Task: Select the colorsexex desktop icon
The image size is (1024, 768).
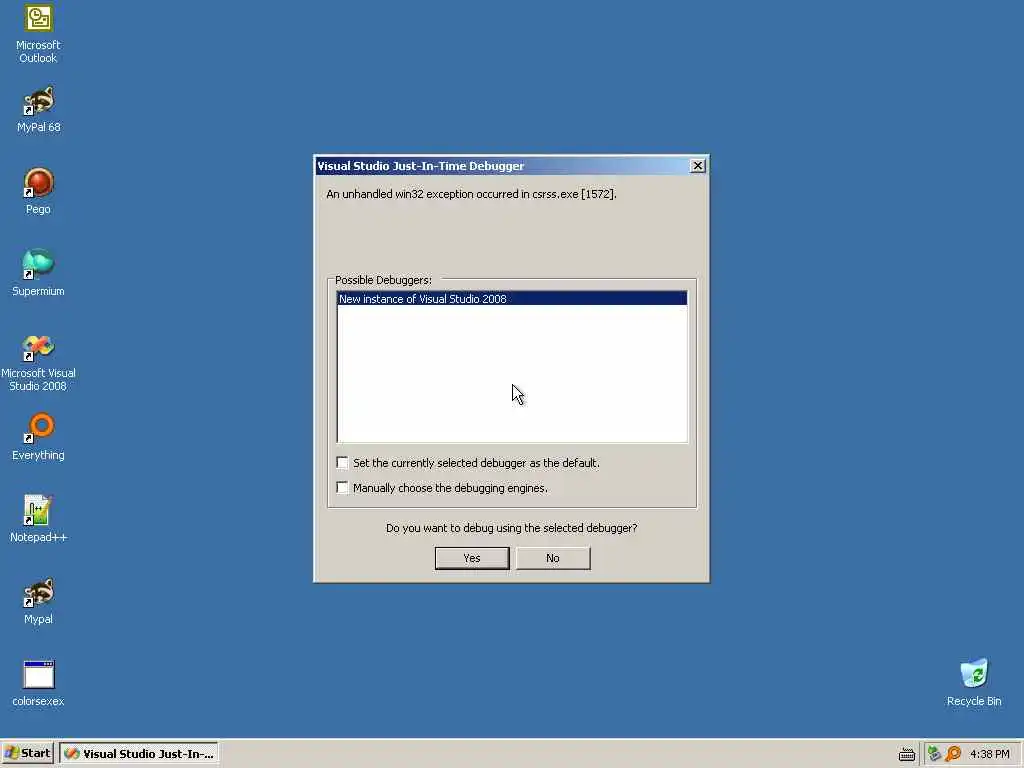Action: [38, 684]
